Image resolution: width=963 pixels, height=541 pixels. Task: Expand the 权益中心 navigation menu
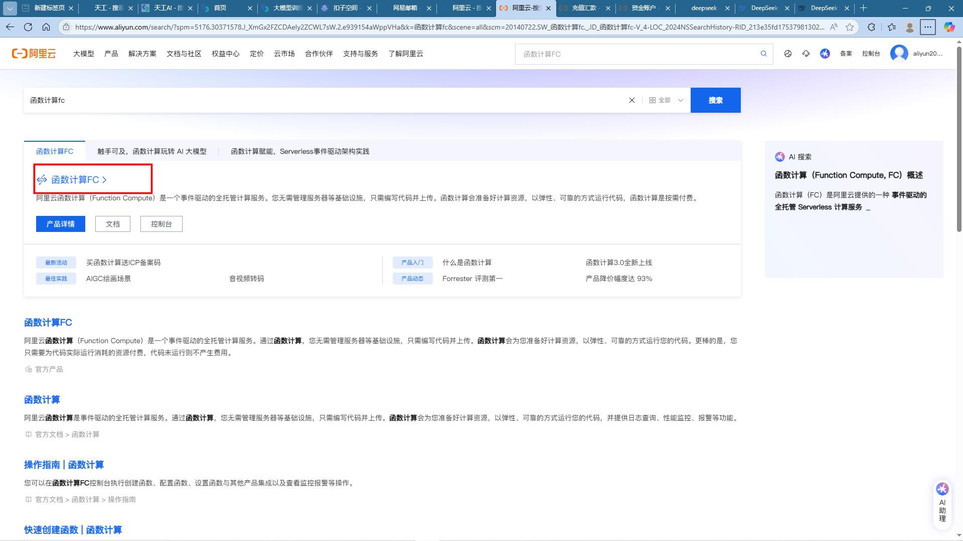point(225,53)
